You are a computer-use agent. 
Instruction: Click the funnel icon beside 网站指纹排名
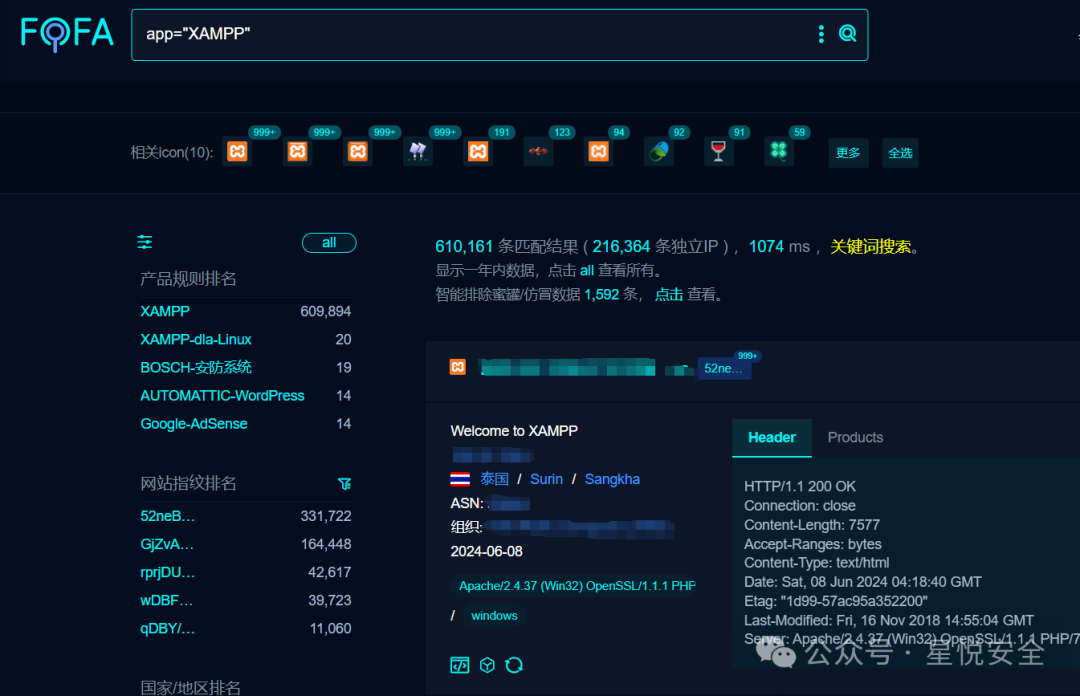click(x=345, y=484)
